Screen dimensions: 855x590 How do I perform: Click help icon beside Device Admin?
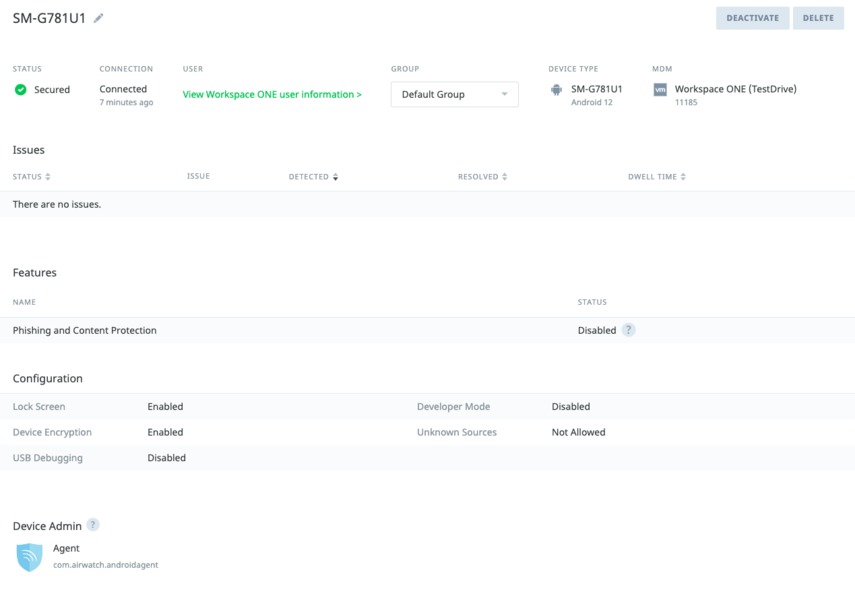point(93,525)
